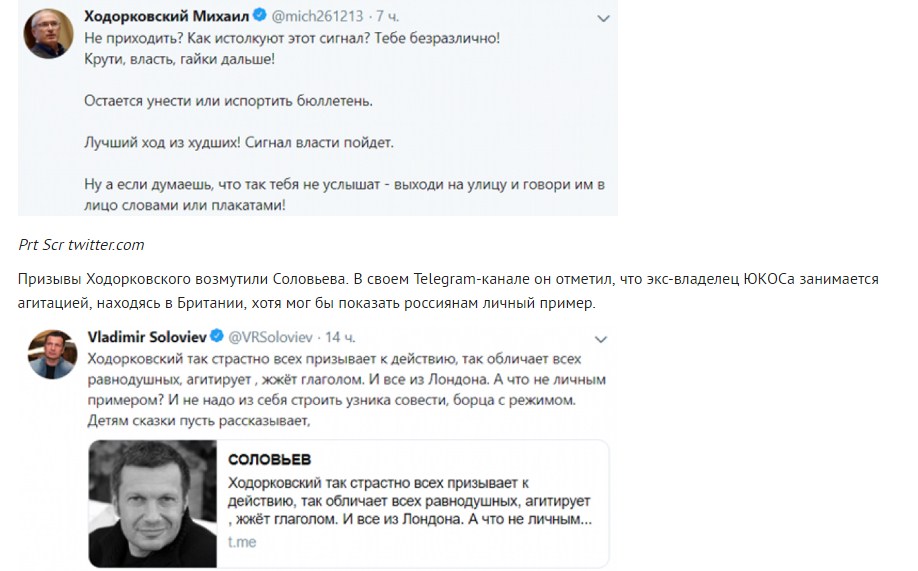Click the 7 ч. timestamp
918x571 pixels.
[x=388, y=16]
